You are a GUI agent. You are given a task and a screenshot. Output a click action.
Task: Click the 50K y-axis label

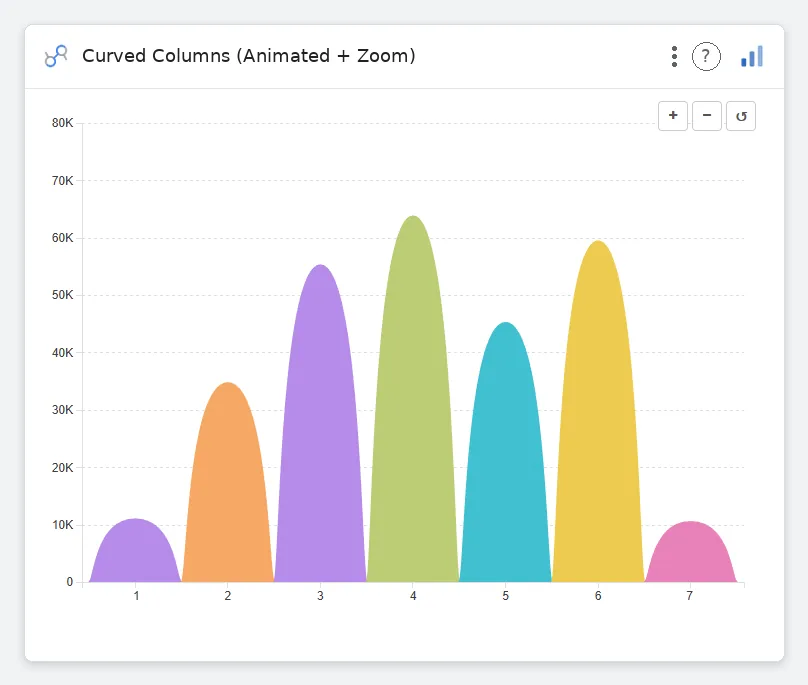(62, 295)
